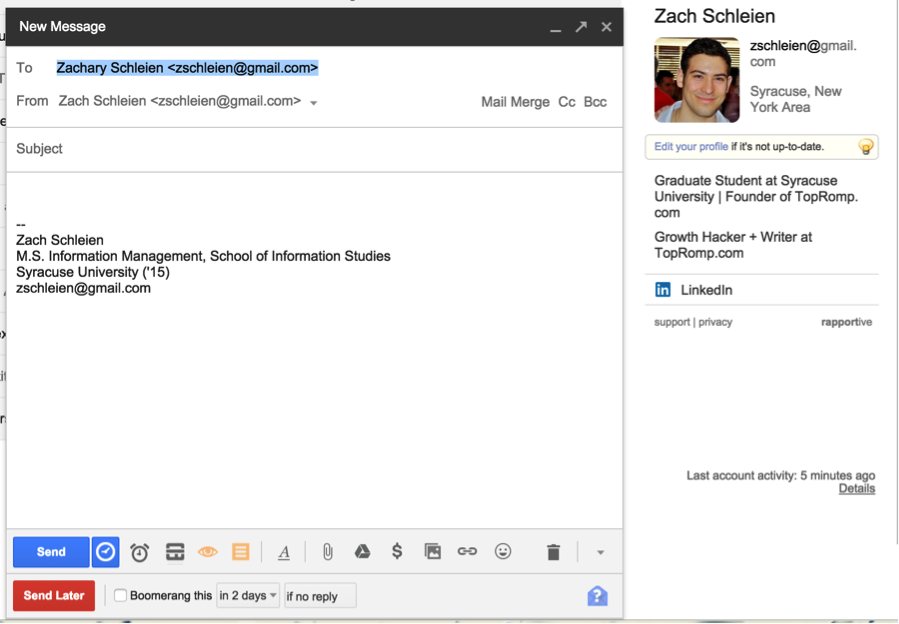Viewport: 899px width, 624px height.
Task: Click the rapportive brand label
Action: 846,322
